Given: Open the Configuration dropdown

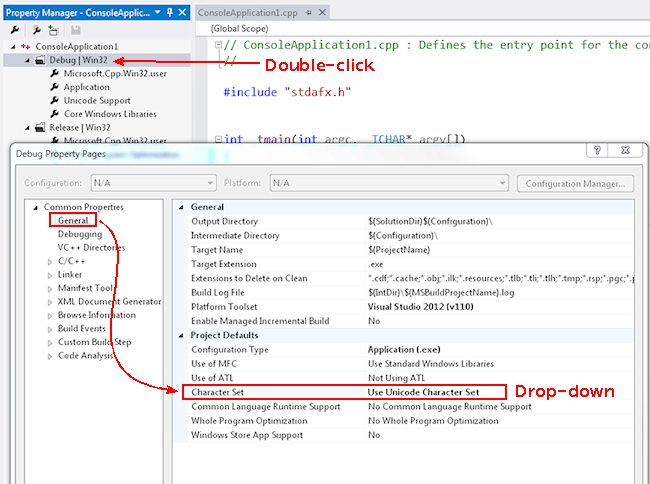Looking at the screenshot, I should (154, 183).
